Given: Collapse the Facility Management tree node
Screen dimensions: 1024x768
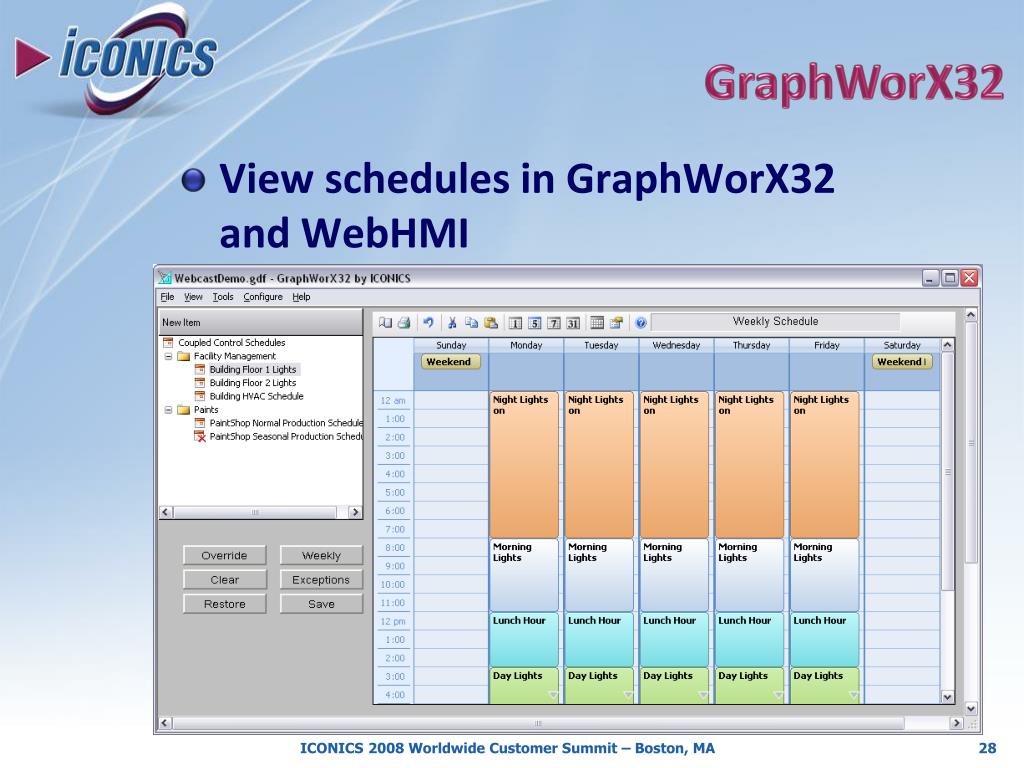Looking at the screenshot, I should [x=168, y=357].
